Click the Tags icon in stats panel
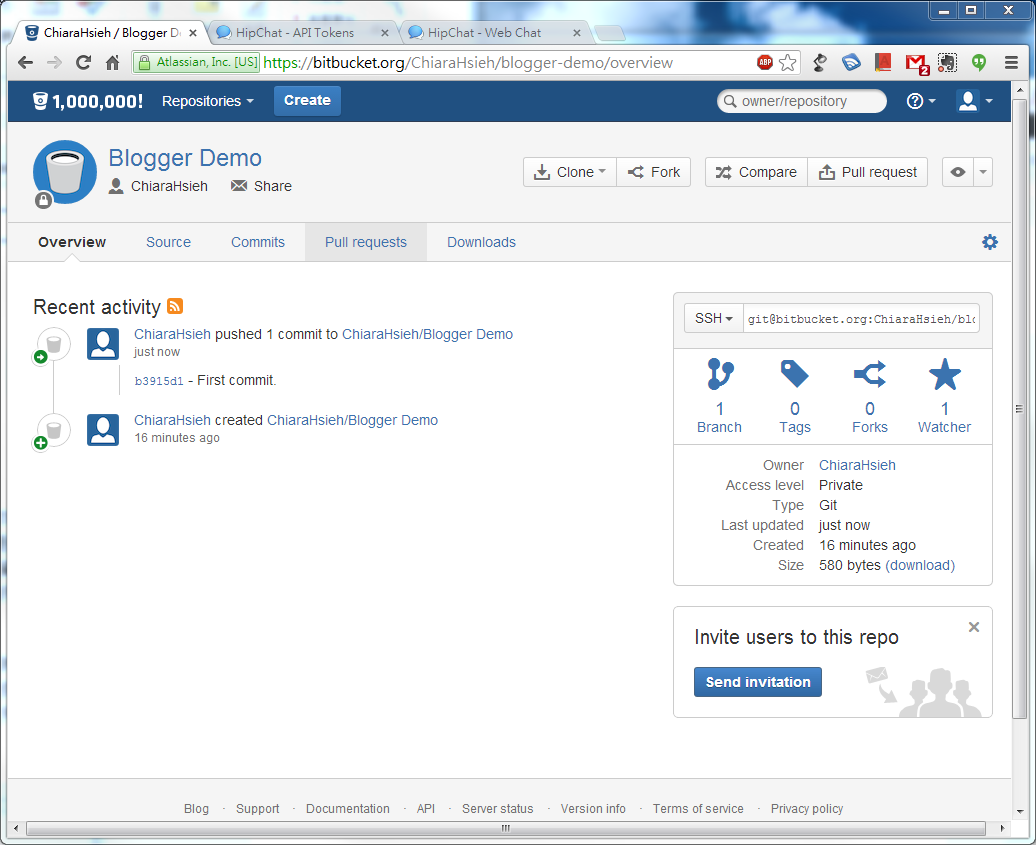 [x=794, y=374]
